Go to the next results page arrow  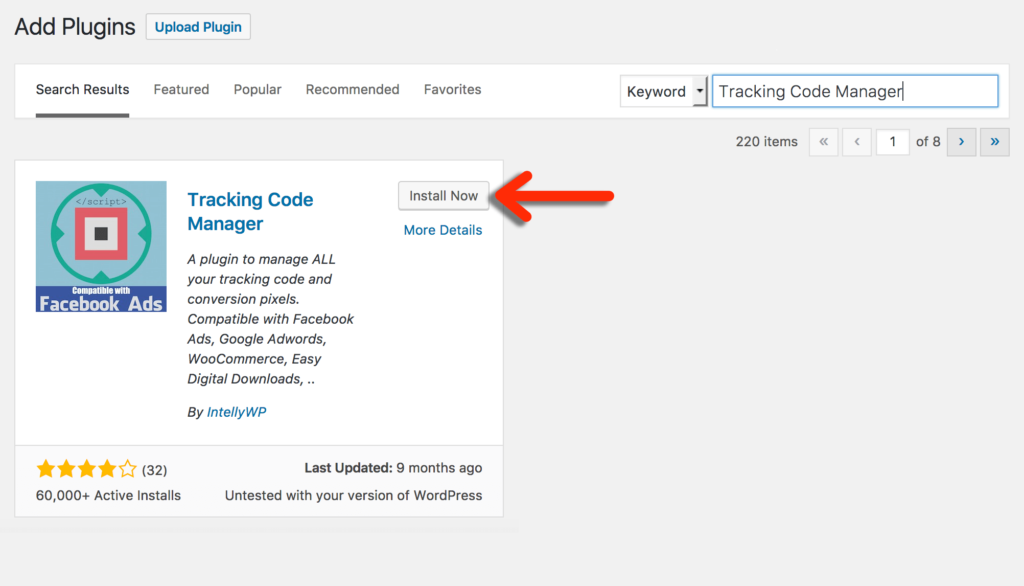click(961, 142)
